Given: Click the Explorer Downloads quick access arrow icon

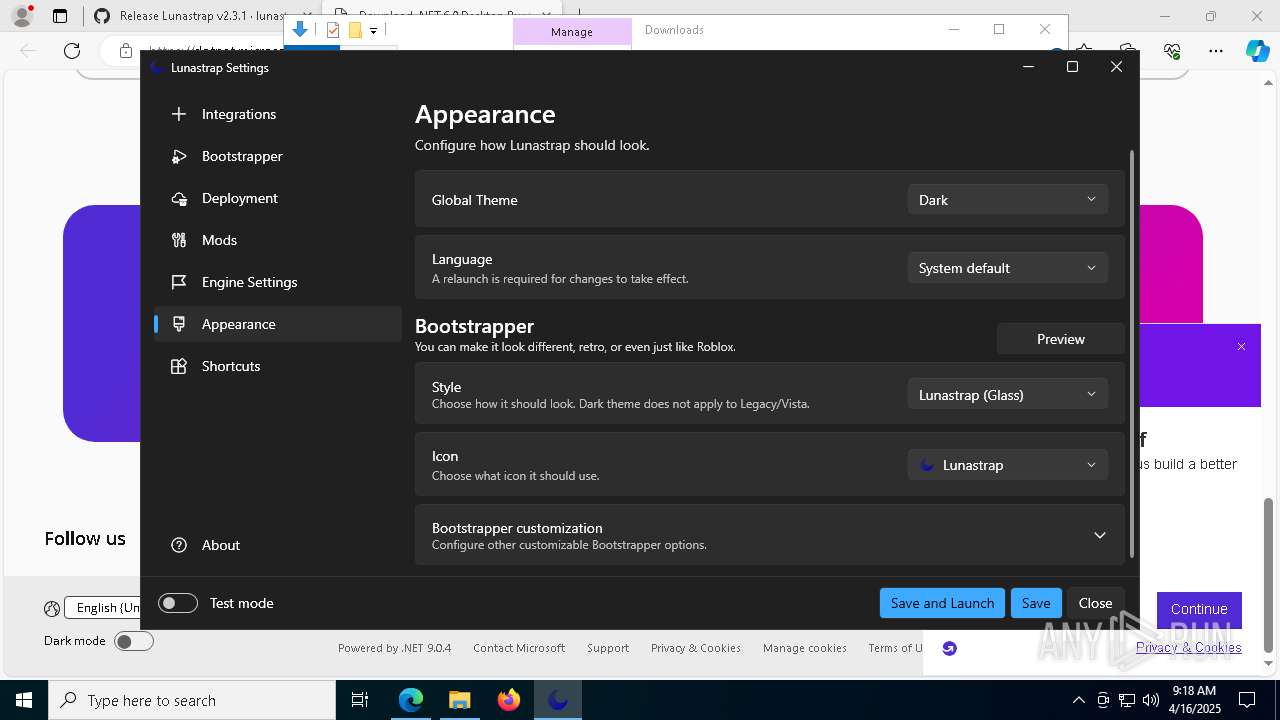Looking at the screenshot, I should (300, 30).
